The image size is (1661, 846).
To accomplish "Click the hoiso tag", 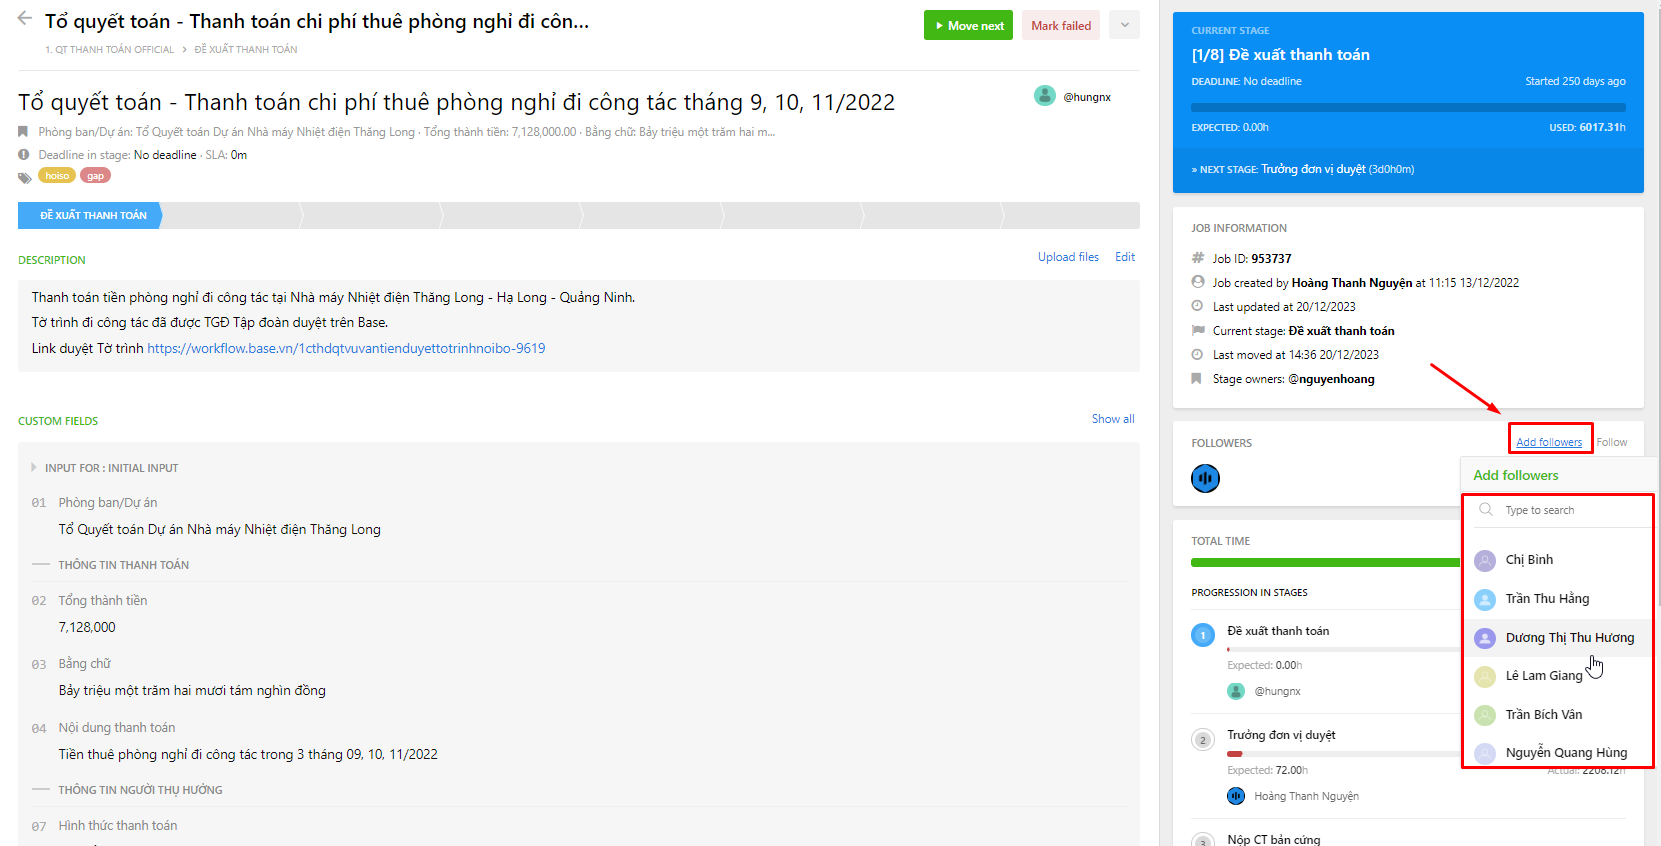I will coord(57,176).
